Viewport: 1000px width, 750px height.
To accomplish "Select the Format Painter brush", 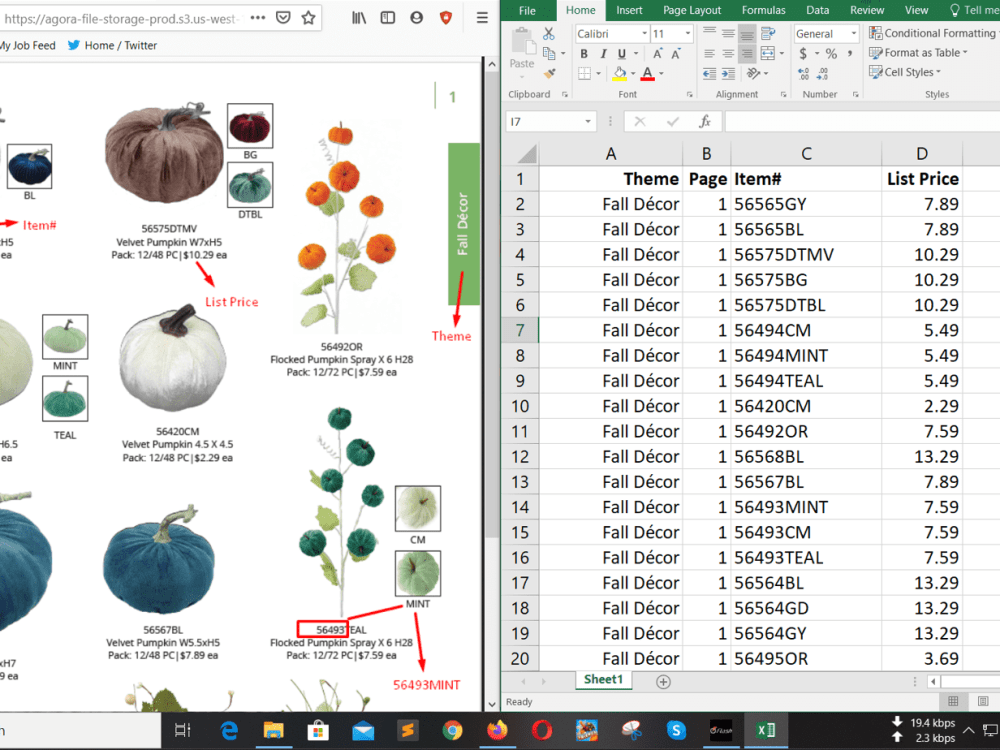I will pos(549,73).
